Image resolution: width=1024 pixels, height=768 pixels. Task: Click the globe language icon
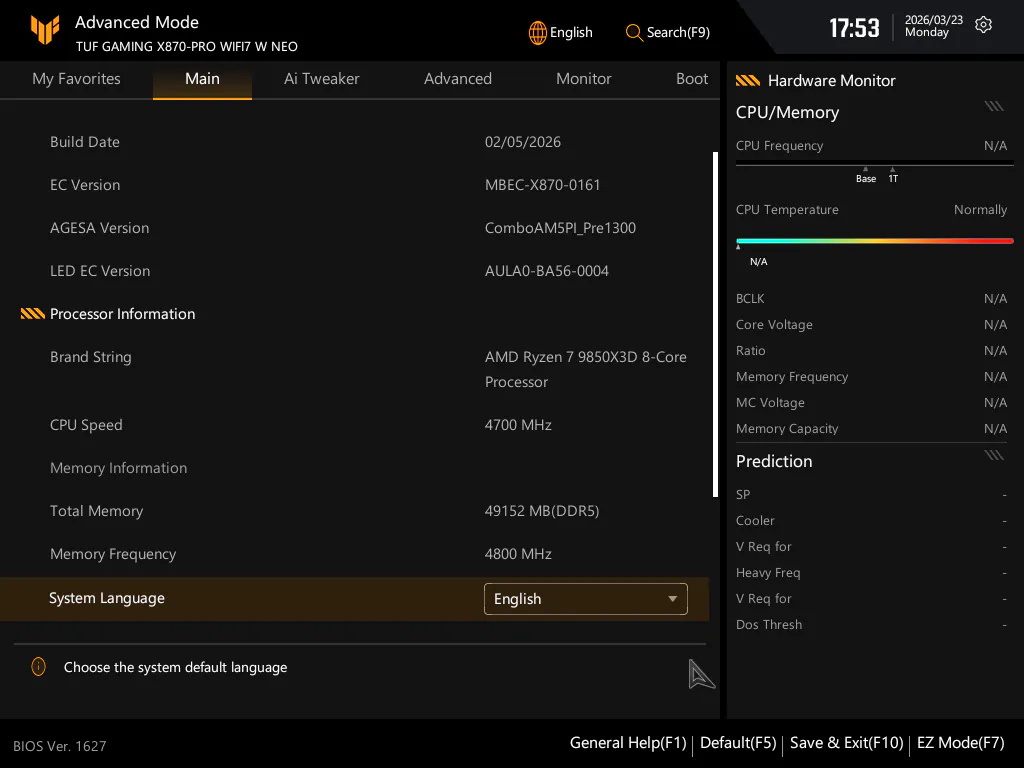(537, 33)
